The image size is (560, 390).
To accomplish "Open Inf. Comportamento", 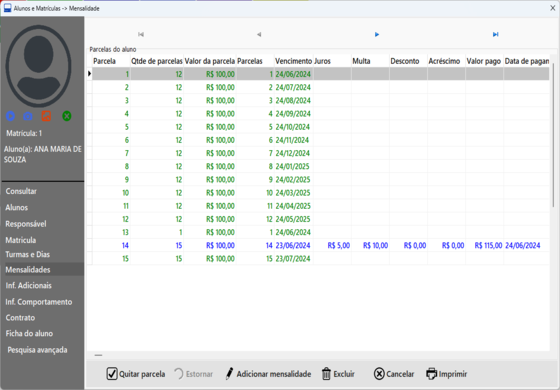I will (39, 302).
